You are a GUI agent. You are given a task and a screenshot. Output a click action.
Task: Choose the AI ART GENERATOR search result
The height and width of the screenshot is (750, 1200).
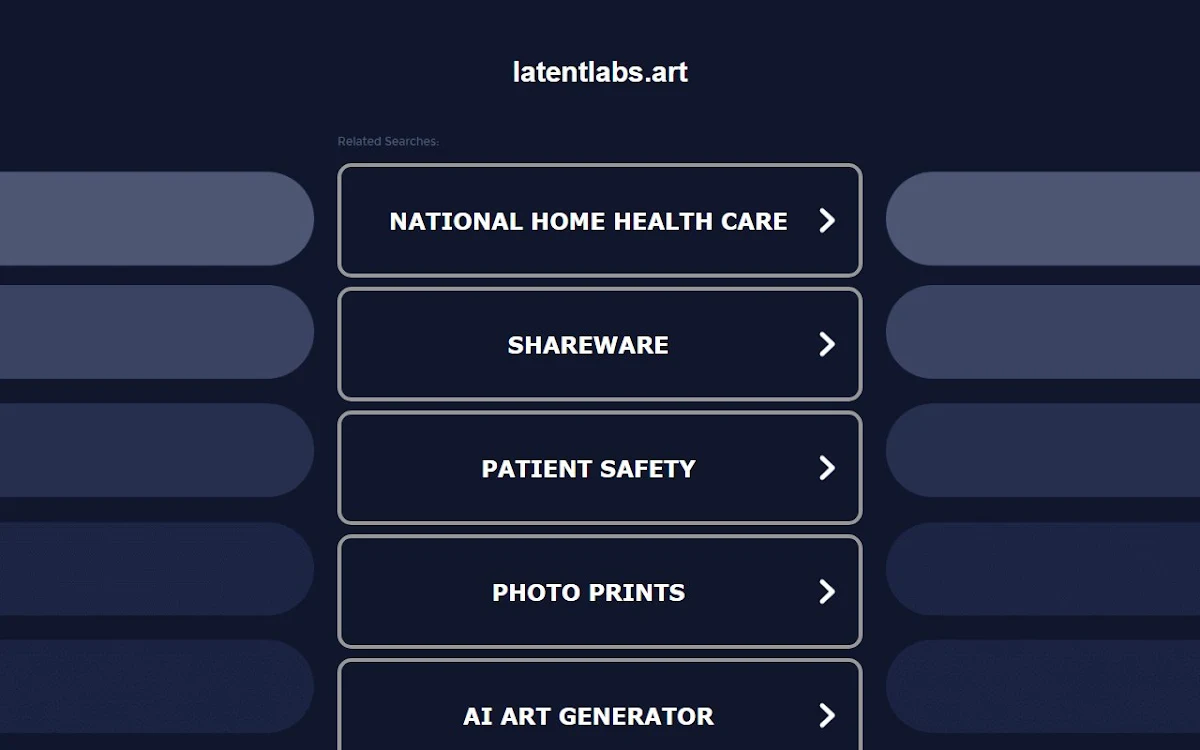coord(600,705)
